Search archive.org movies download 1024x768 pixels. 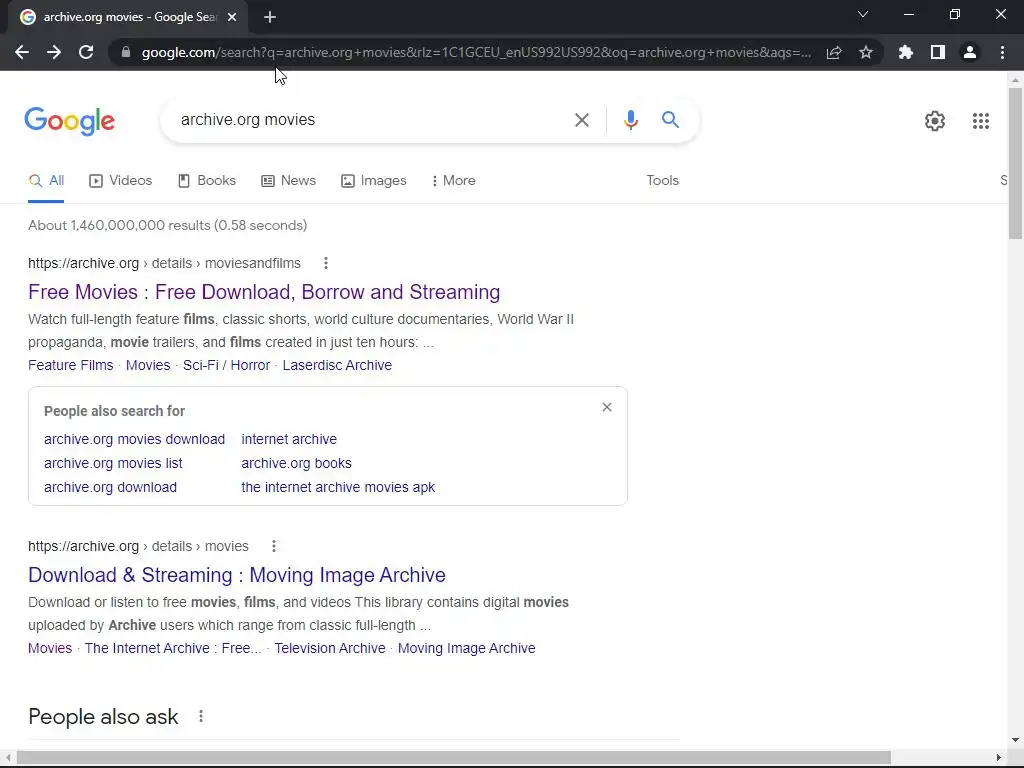tap(135, 440)
